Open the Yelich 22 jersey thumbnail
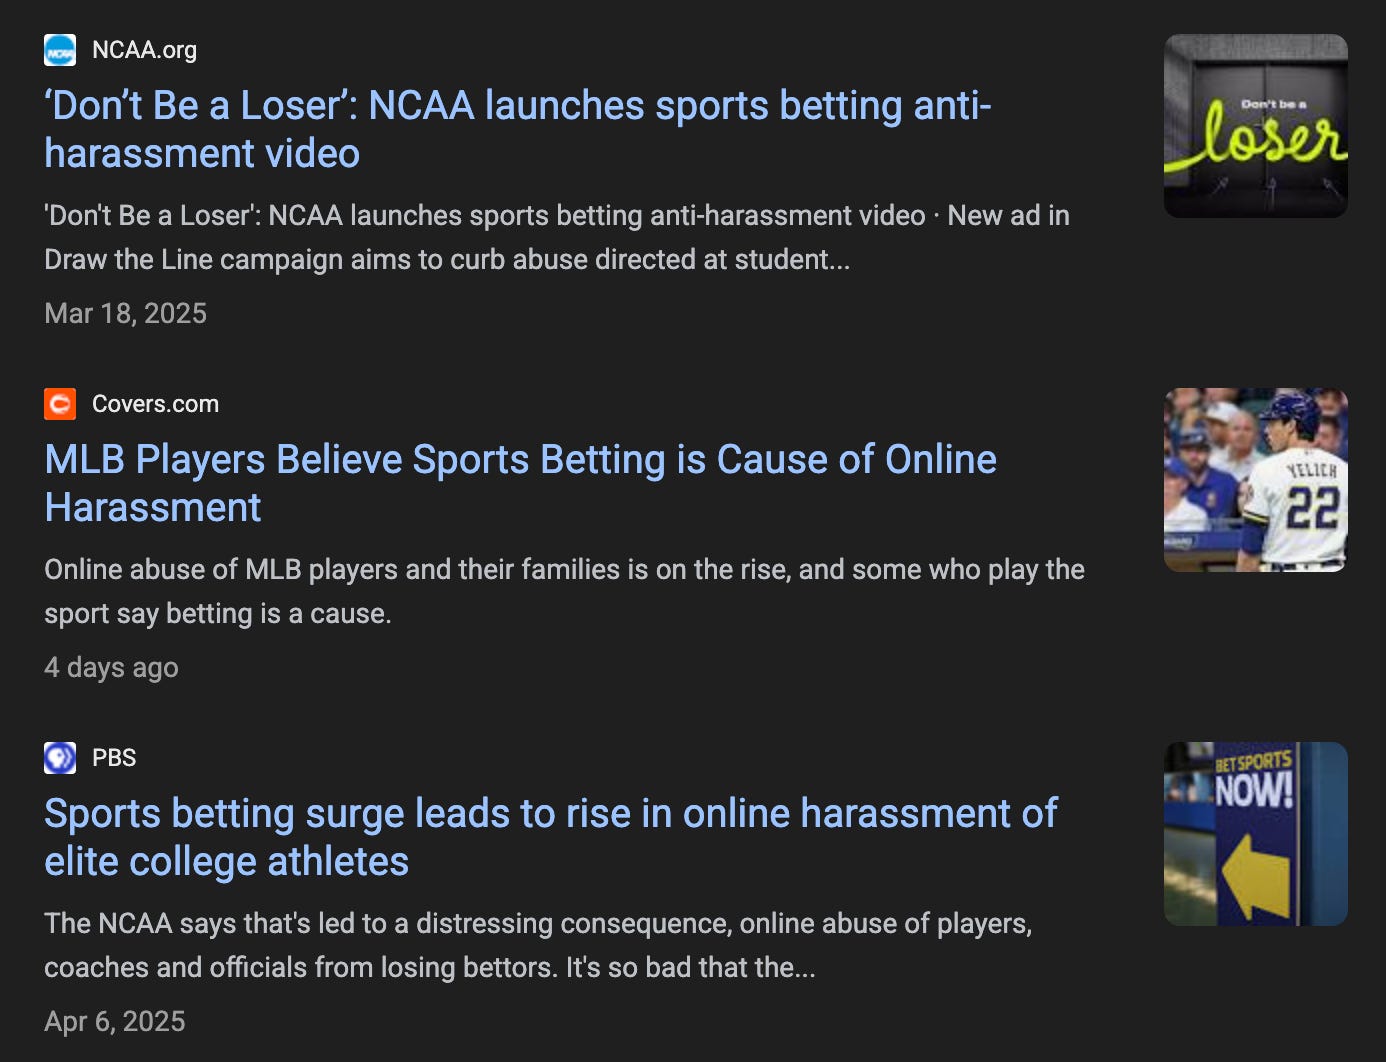The width and height of the screenshot is (1386, 1062). (1256, 480)
